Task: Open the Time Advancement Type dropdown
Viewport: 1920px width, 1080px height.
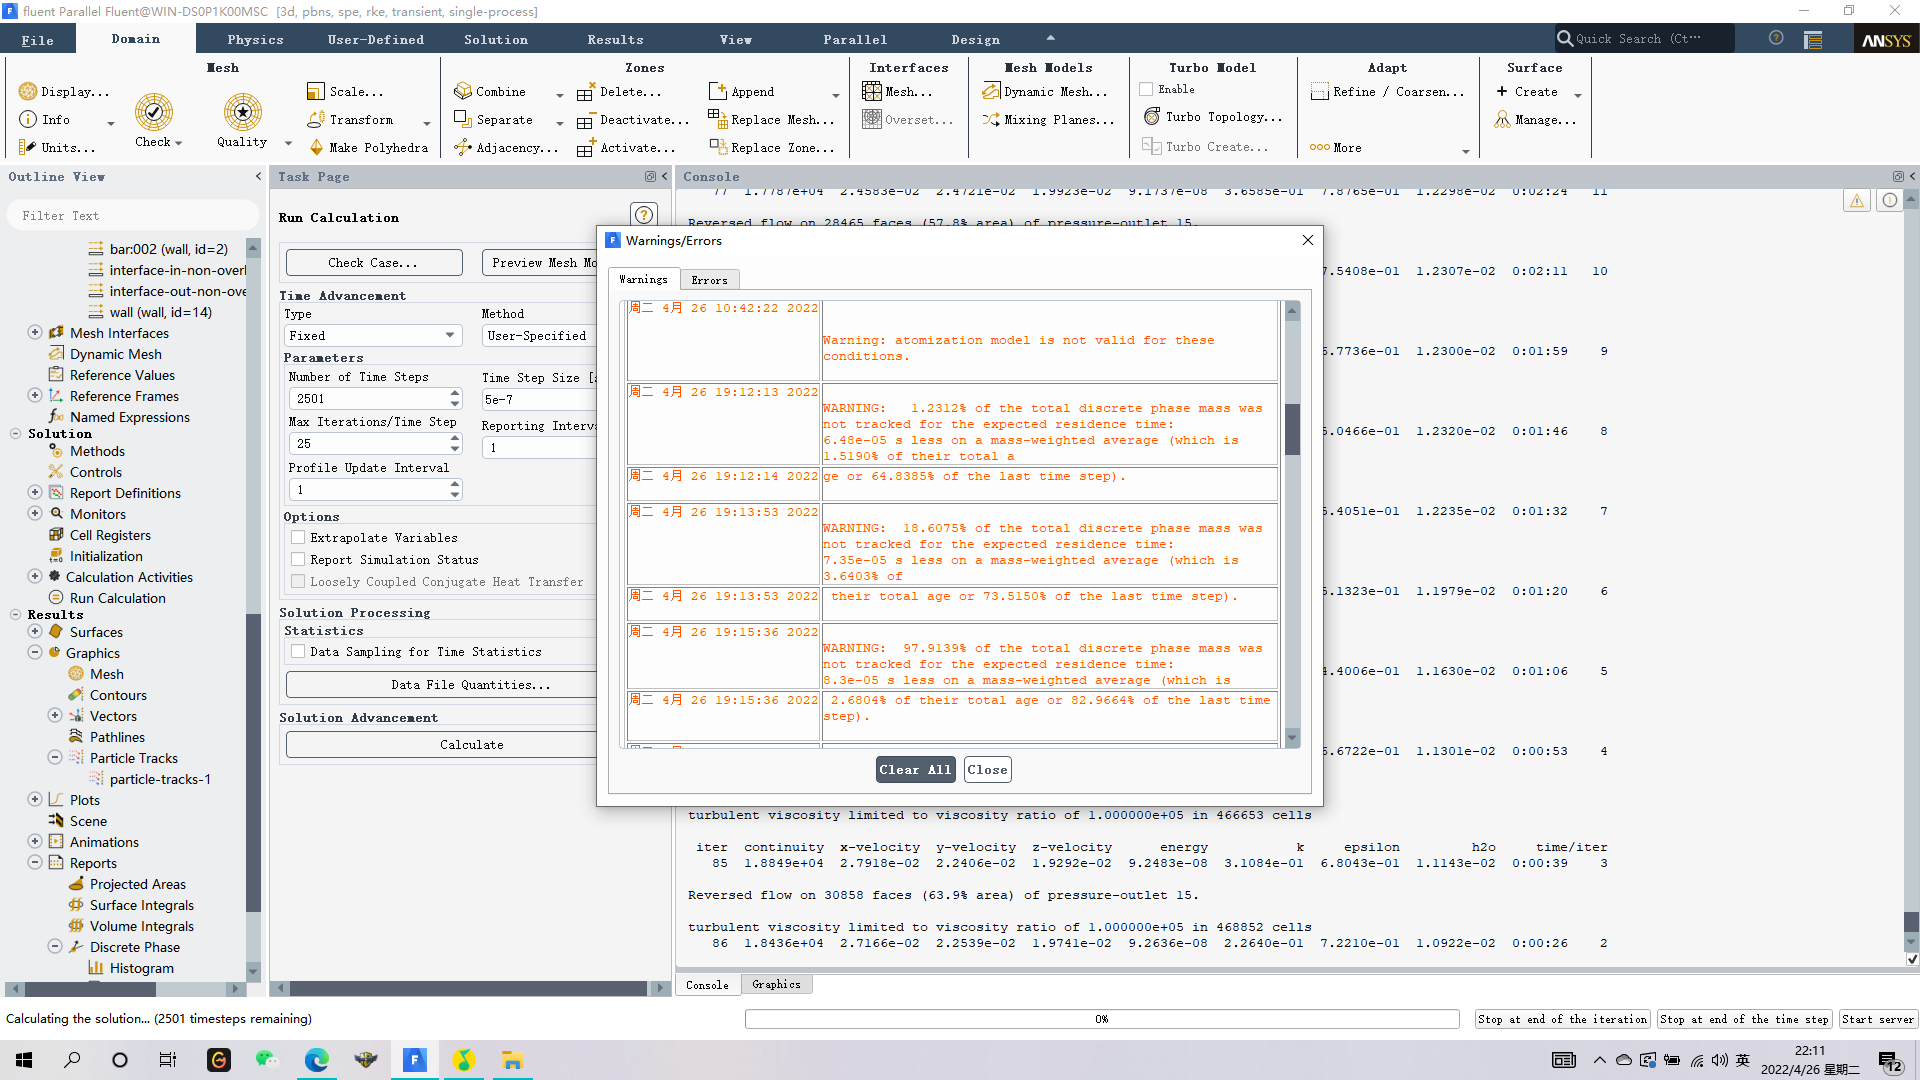Action: (372, 336)
